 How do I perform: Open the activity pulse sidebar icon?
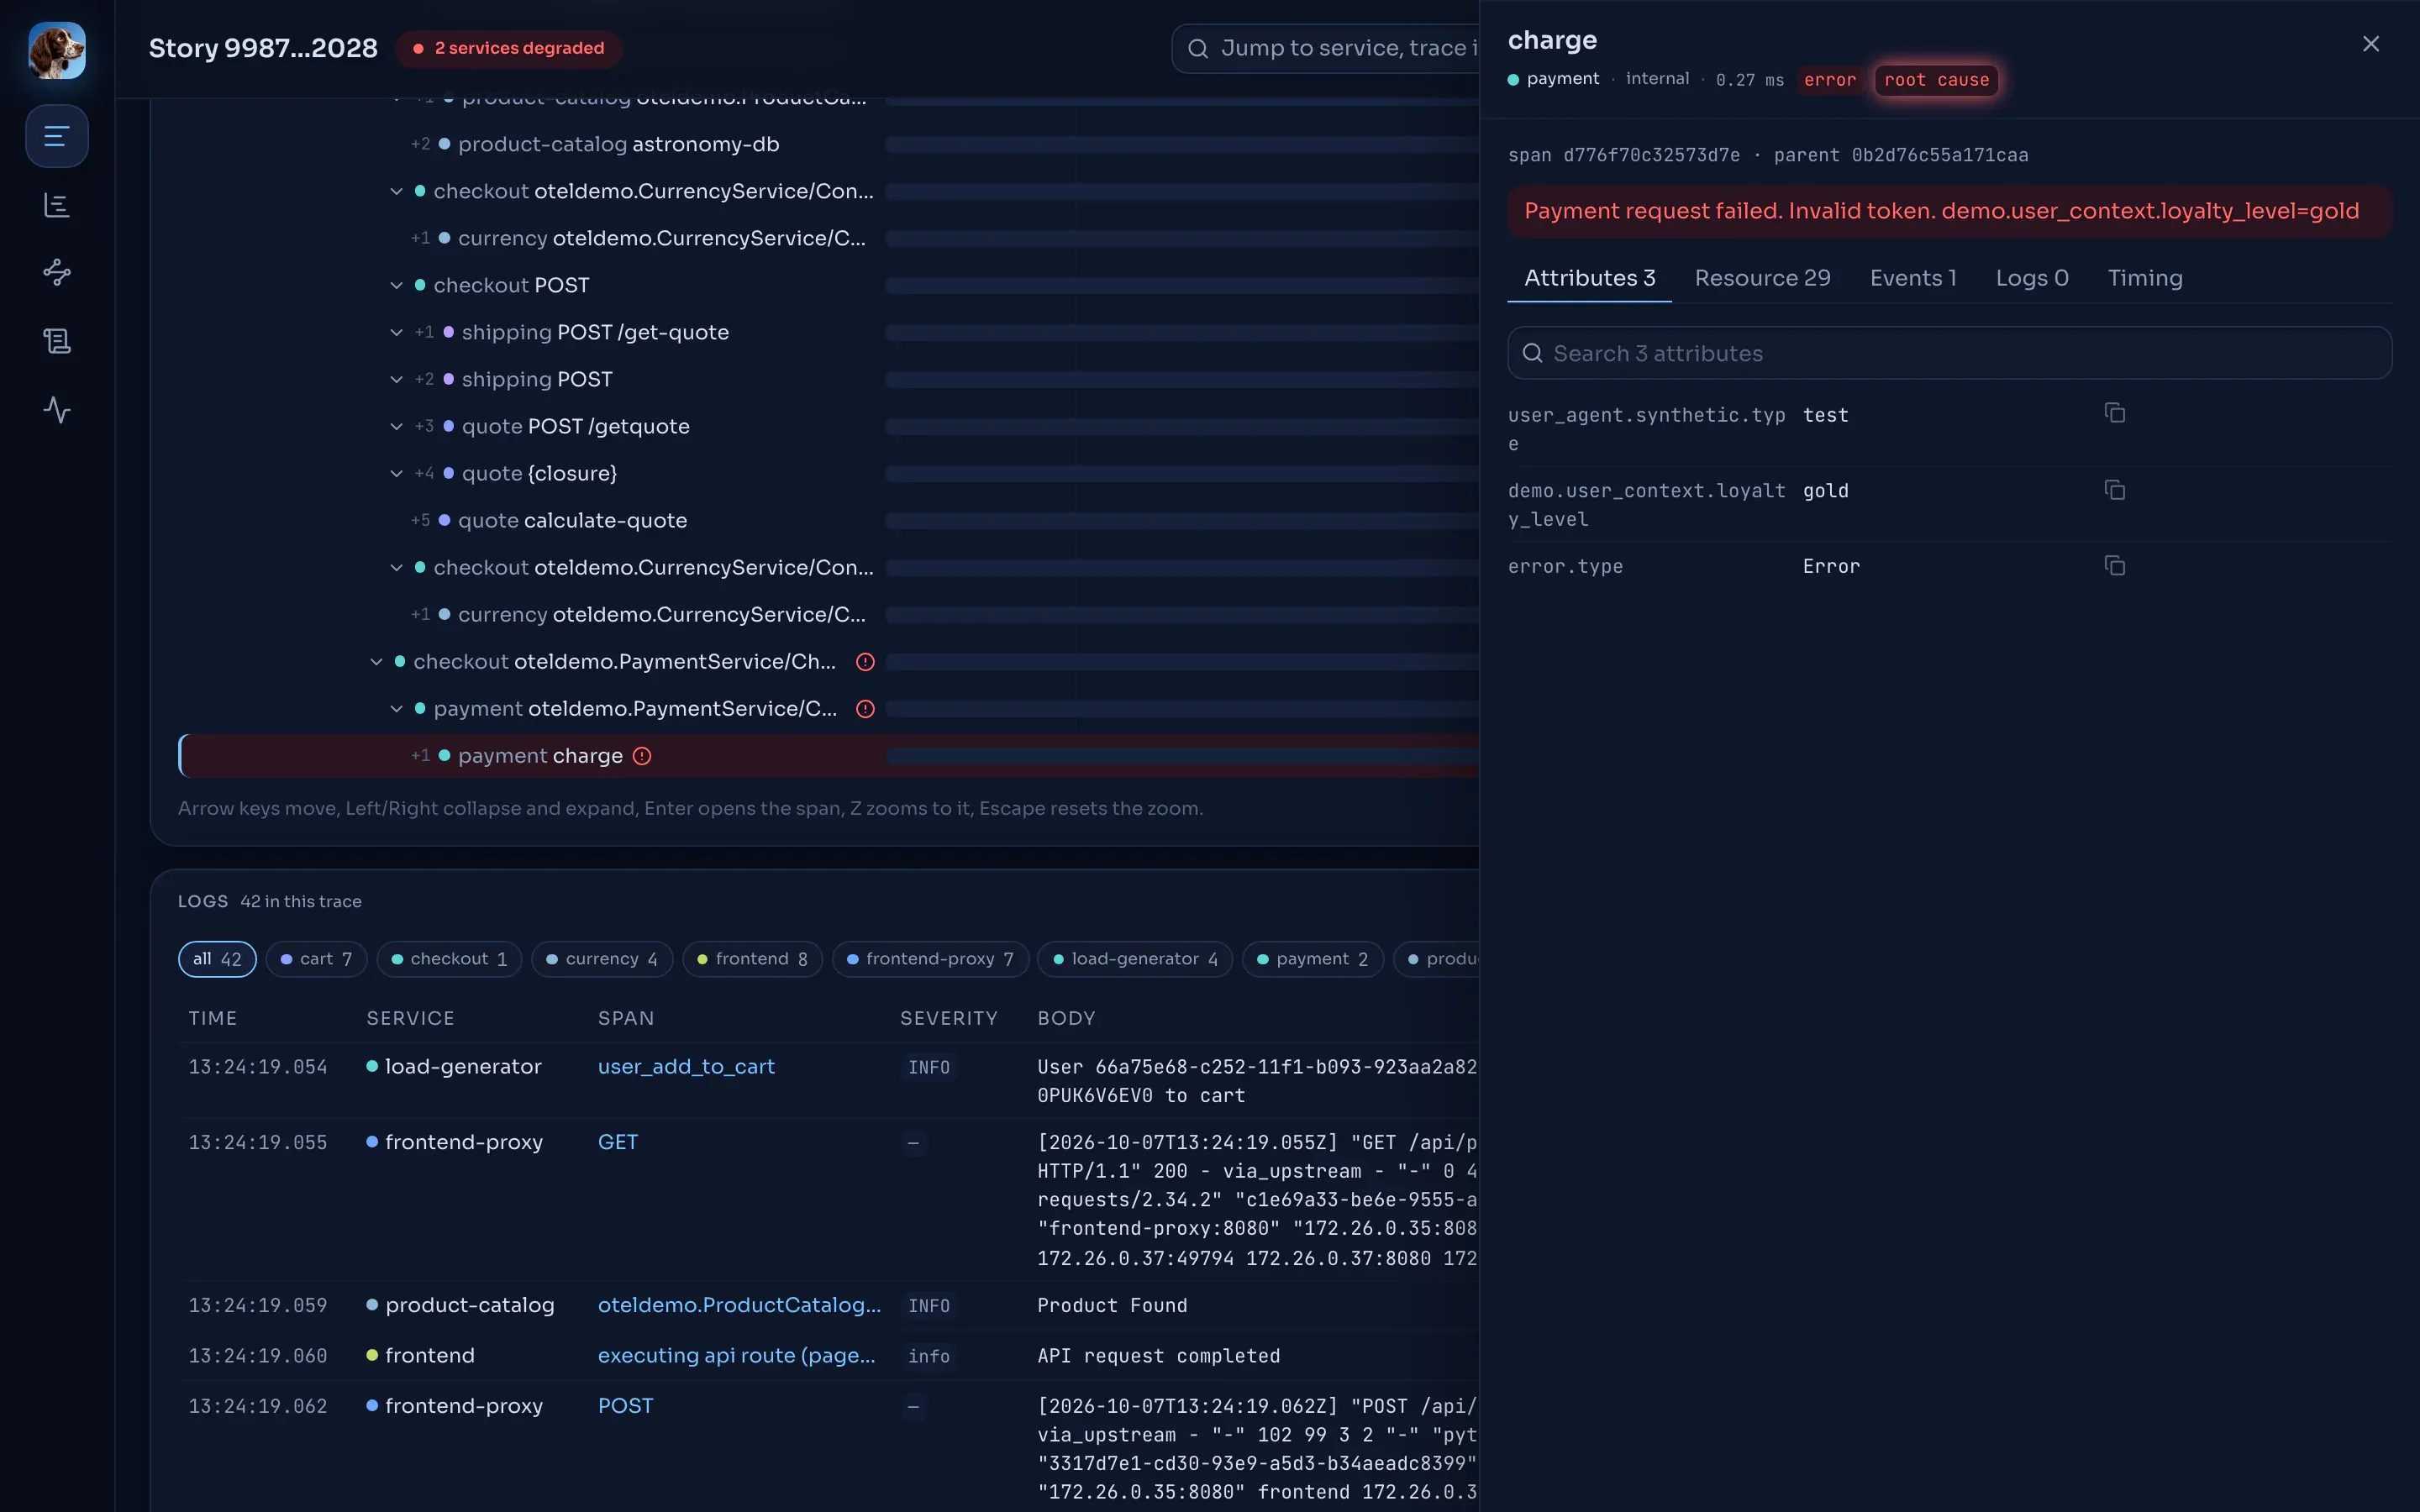pyautogui.click(x=57, y=409)
